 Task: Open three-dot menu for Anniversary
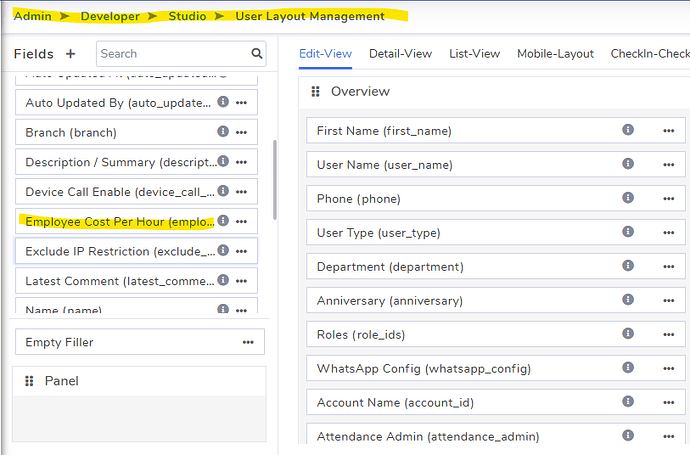pyautogui.click(x=668, y=301)
